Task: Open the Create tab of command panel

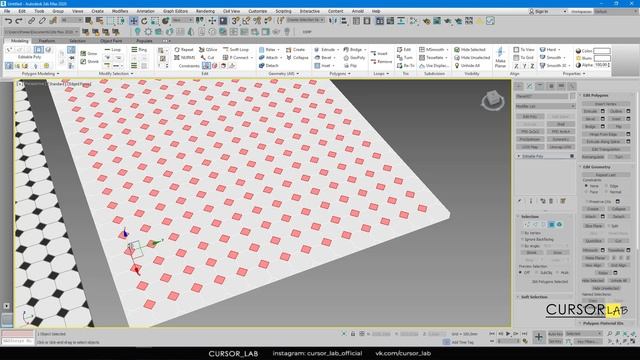Action: tap(519, 86)
